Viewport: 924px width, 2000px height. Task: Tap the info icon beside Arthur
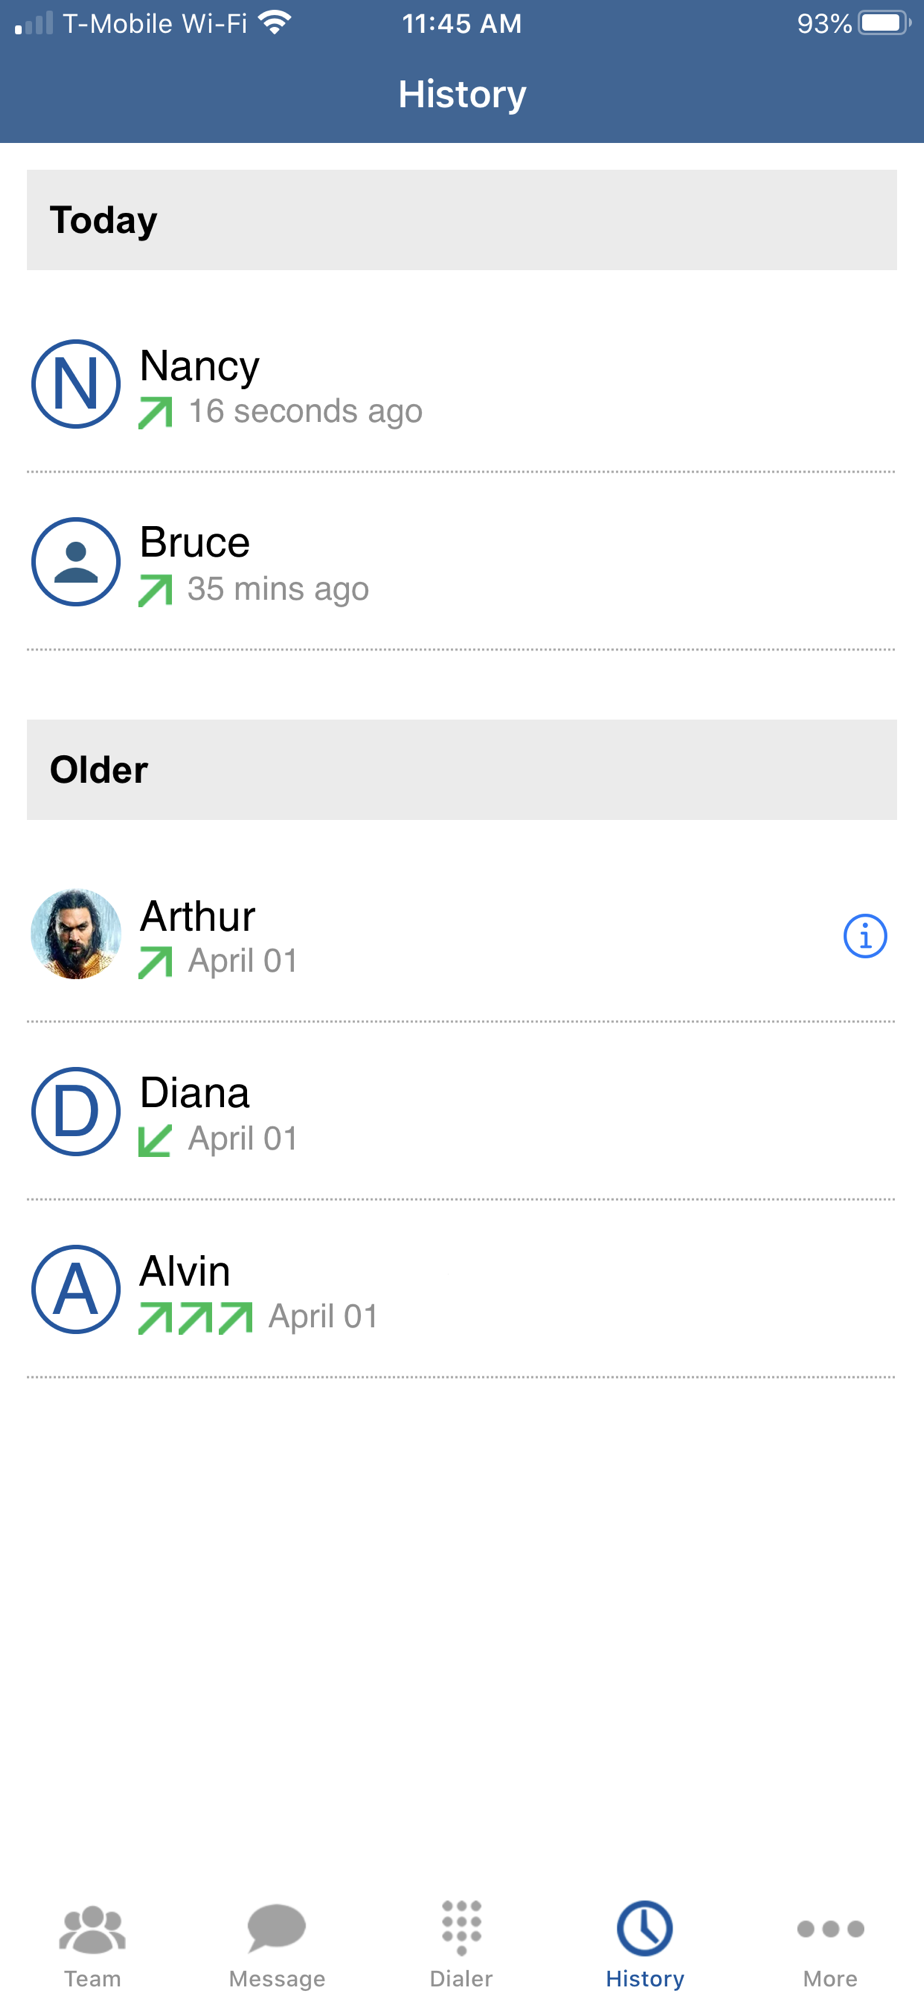[865, 936]
